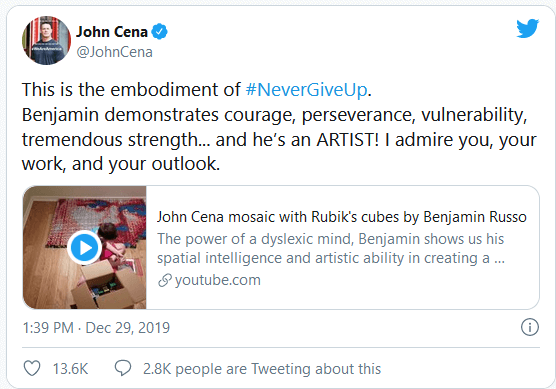Open the youtube.com source link
The image size is (556, 389).
218,280
